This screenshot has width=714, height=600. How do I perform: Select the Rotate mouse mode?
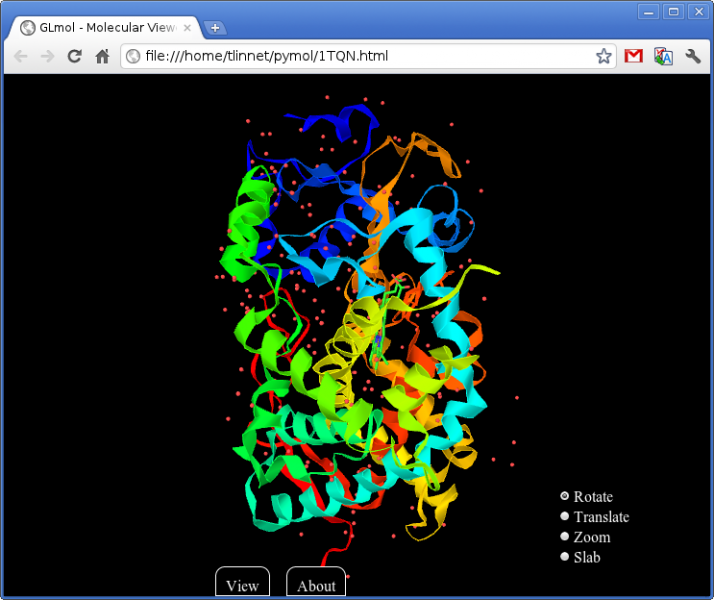pyautogui.click(x=565, y=496)
